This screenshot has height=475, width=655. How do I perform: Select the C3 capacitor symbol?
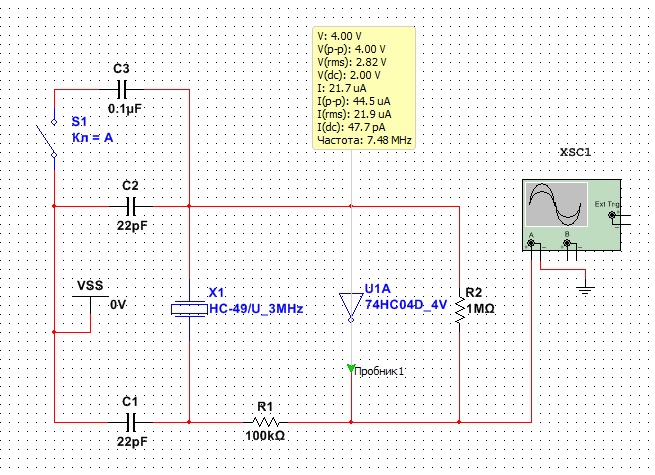122,89
